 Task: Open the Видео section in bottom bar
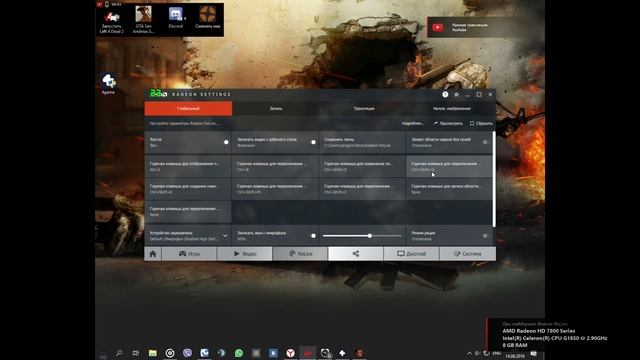[x=245, y=253]
